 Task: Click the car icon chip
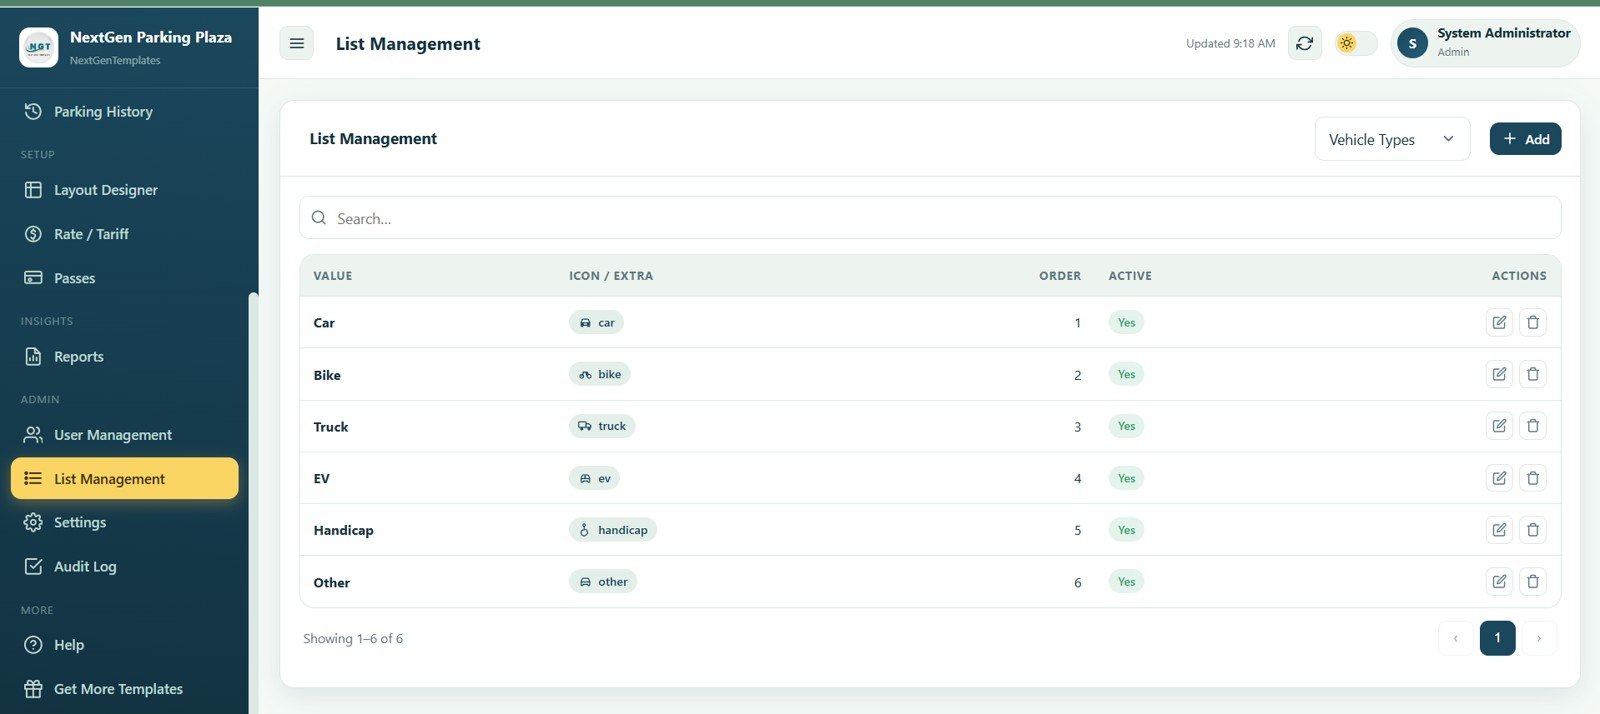tap(596, 322)
